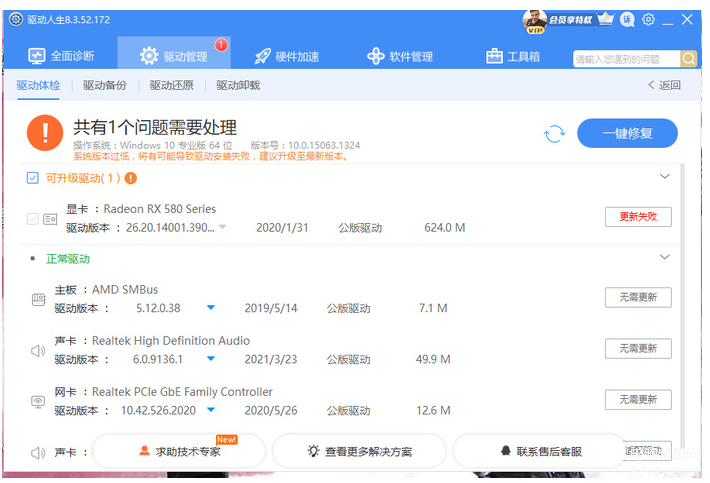Click the refresh rescan arrows icon
Viewport: 710px width, 483px height.
click(554, 134)
